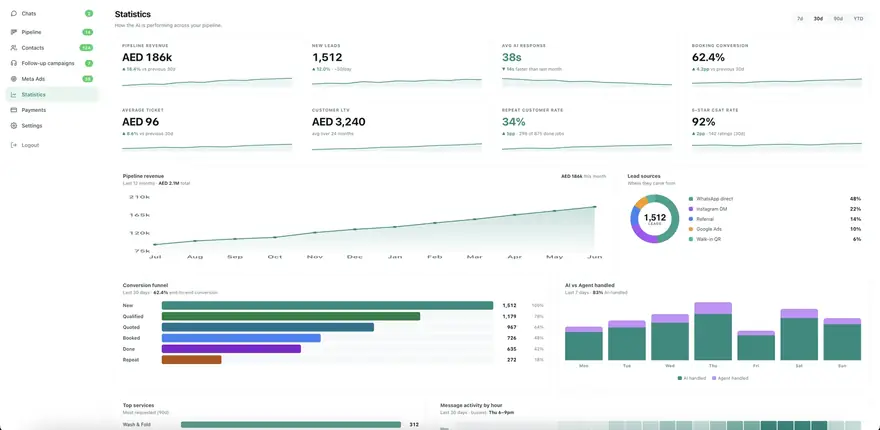Click the Done funnel bar
Viewport: 880px width, 430px height.
click(231, 349)
